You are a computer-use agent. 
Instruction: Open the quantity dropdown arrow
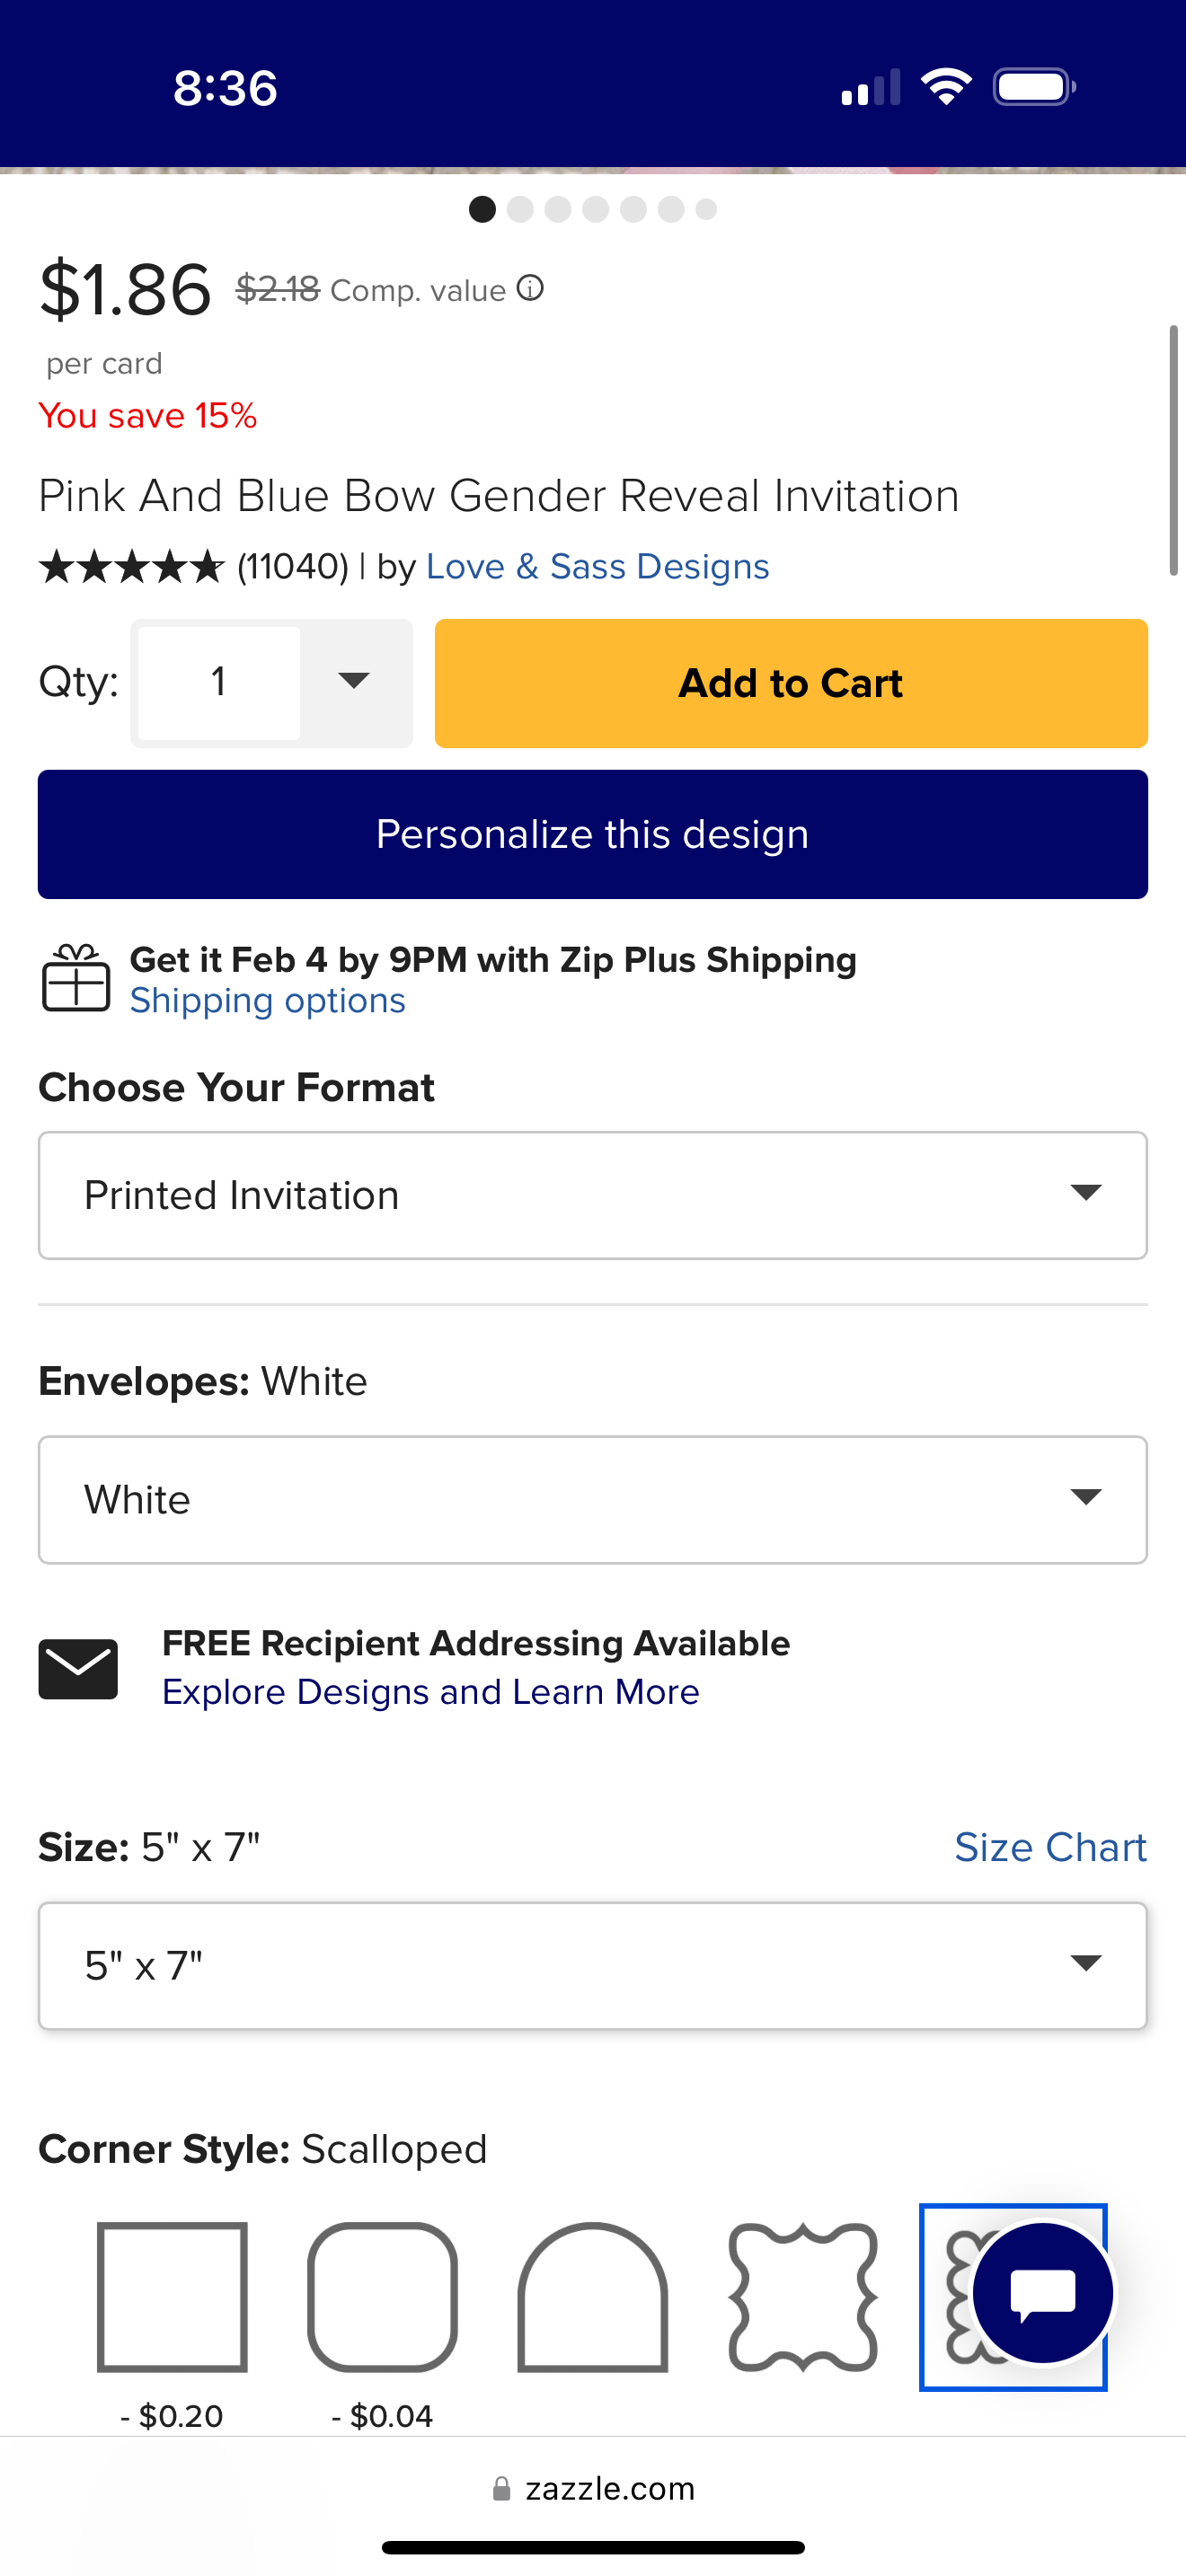(x=354, y=682)
